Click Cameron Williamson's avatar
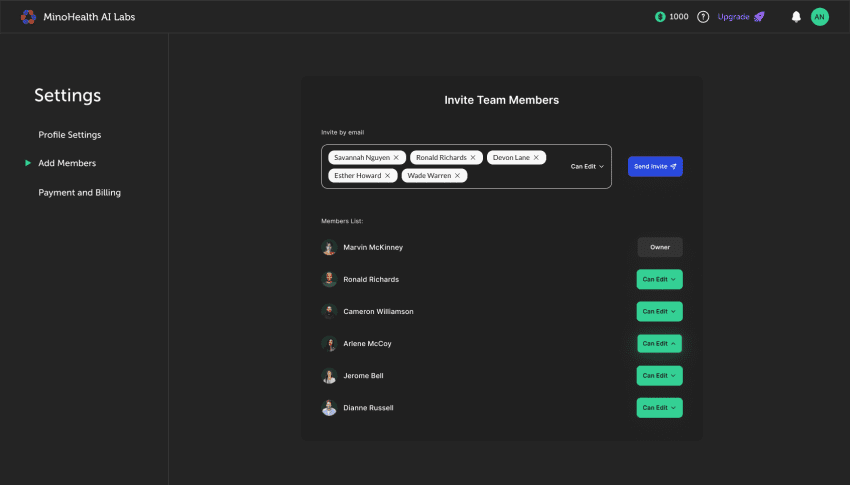This screenshot has width=850, height=485. click(329, 311)
